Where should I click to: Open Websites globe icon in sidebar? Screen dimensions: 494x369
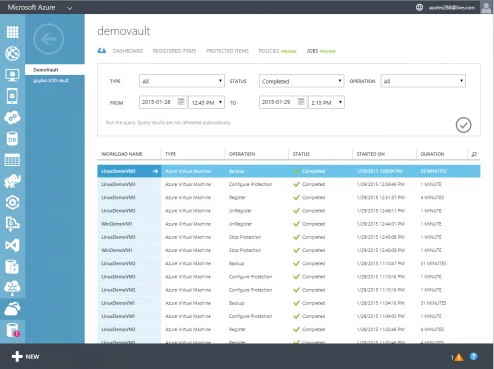[x=12, y=53]
